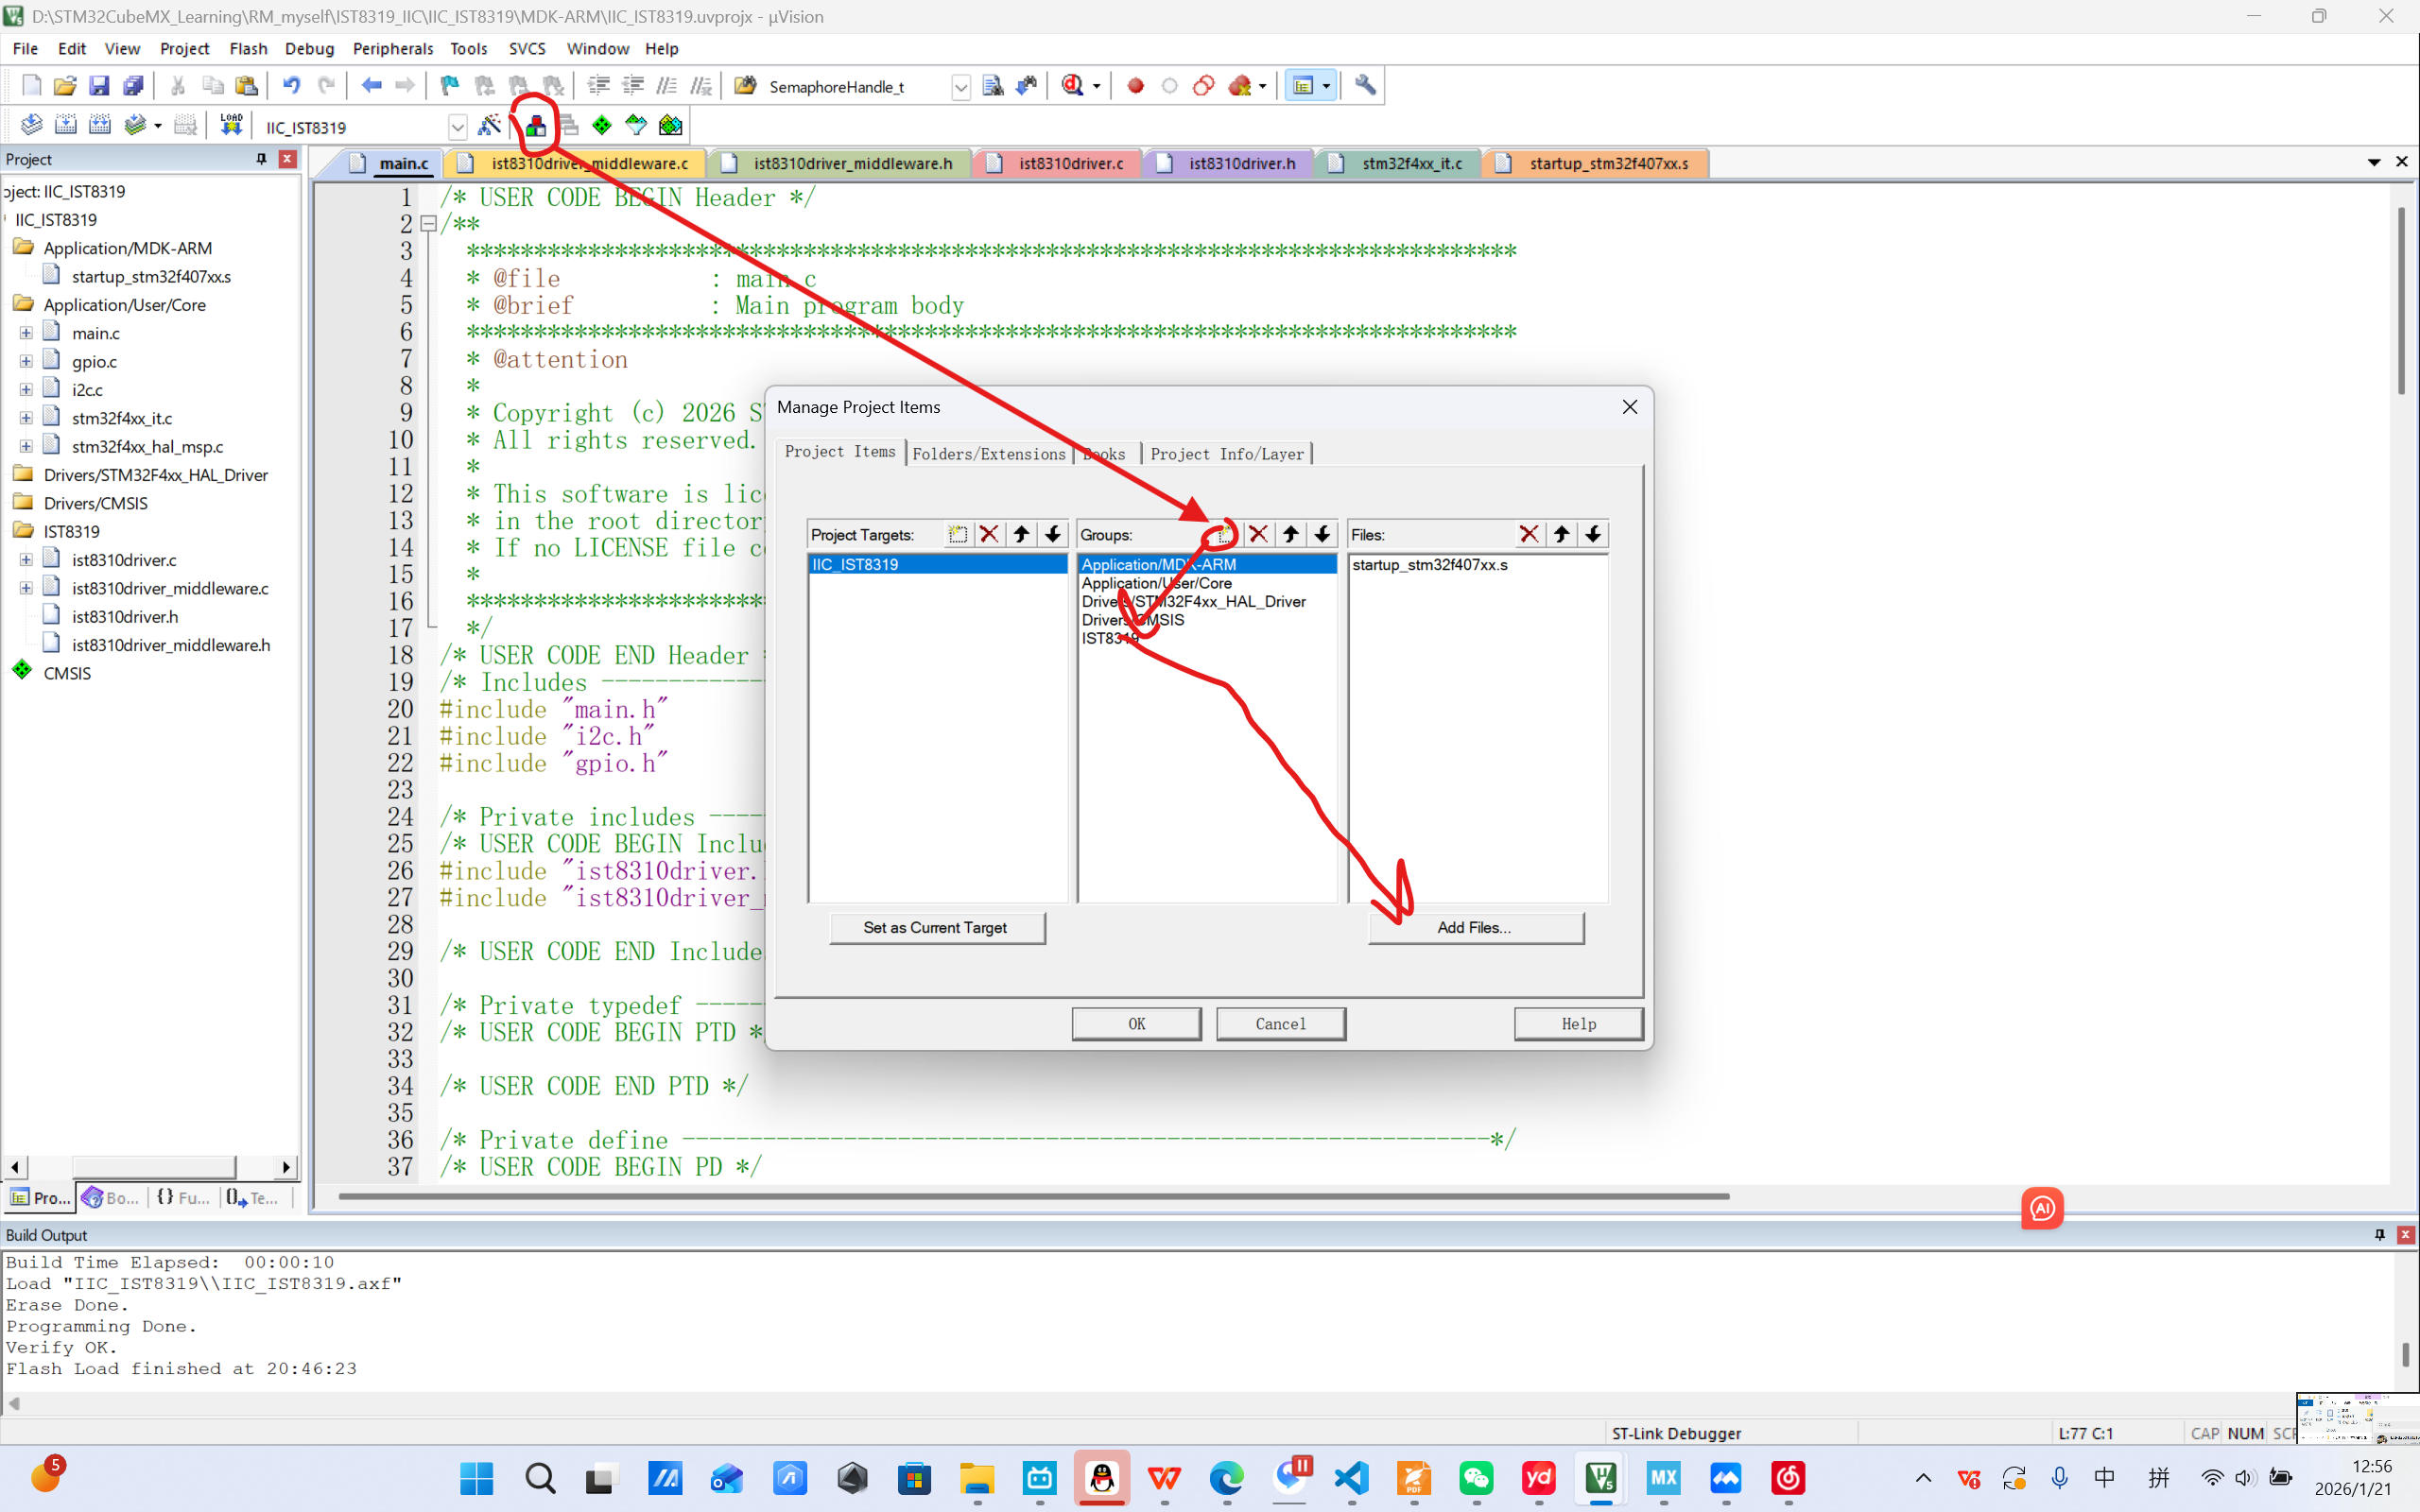2420x1512 pixels.
Task: Switch to Folders/Extensions tab
Action: pos(988,454)
